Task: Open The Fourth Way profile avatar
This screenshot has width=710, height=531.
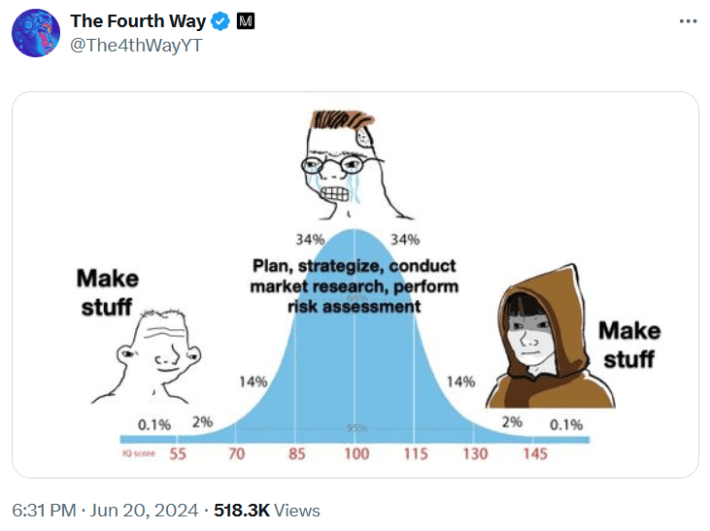Action: [36, 33]
